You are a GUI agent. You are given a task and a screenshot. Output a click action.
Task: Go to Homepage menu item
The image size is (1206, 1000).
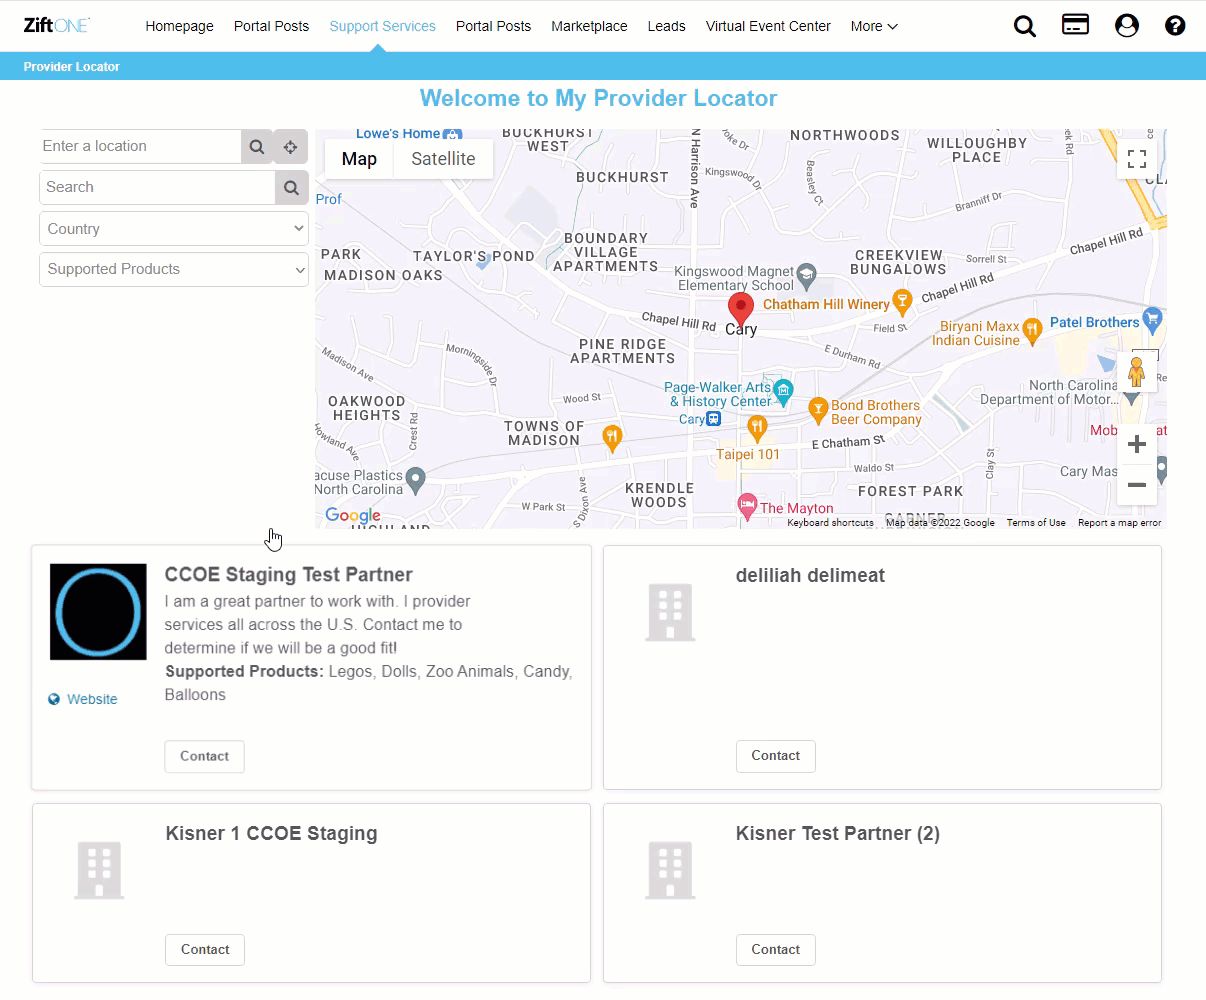coord(179,26)
